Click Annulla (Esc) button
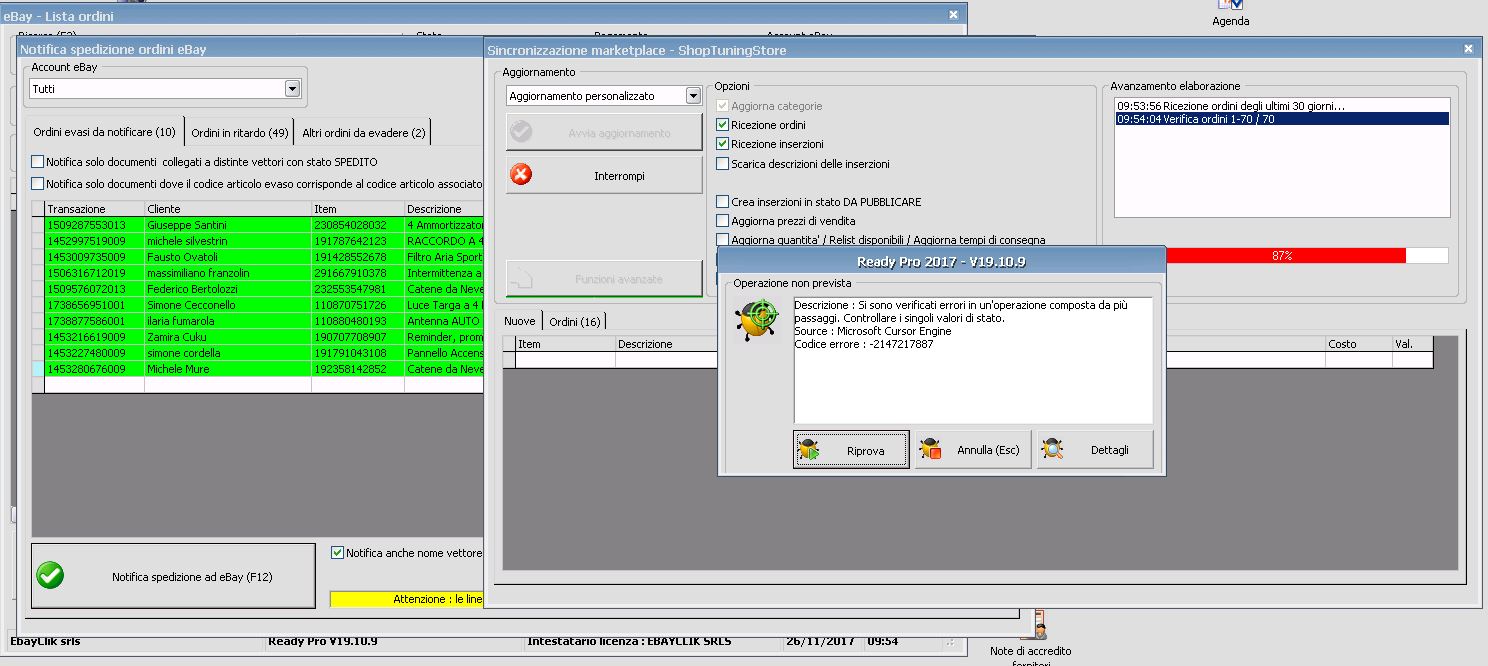The image size is (1488, 666). click(973, 450)
